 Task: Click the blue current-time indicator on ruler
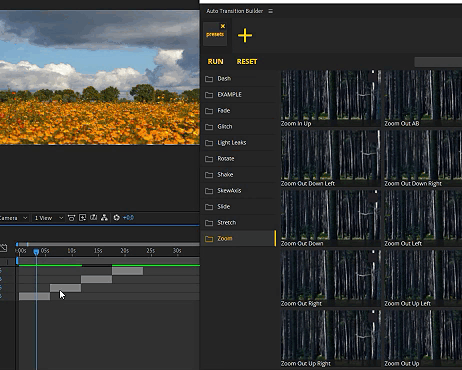pos(36,252)
